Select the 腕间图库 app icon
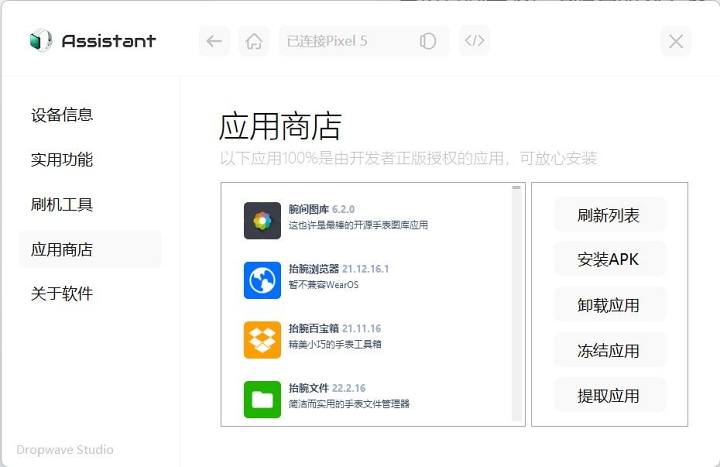 [x=262, y=220]
